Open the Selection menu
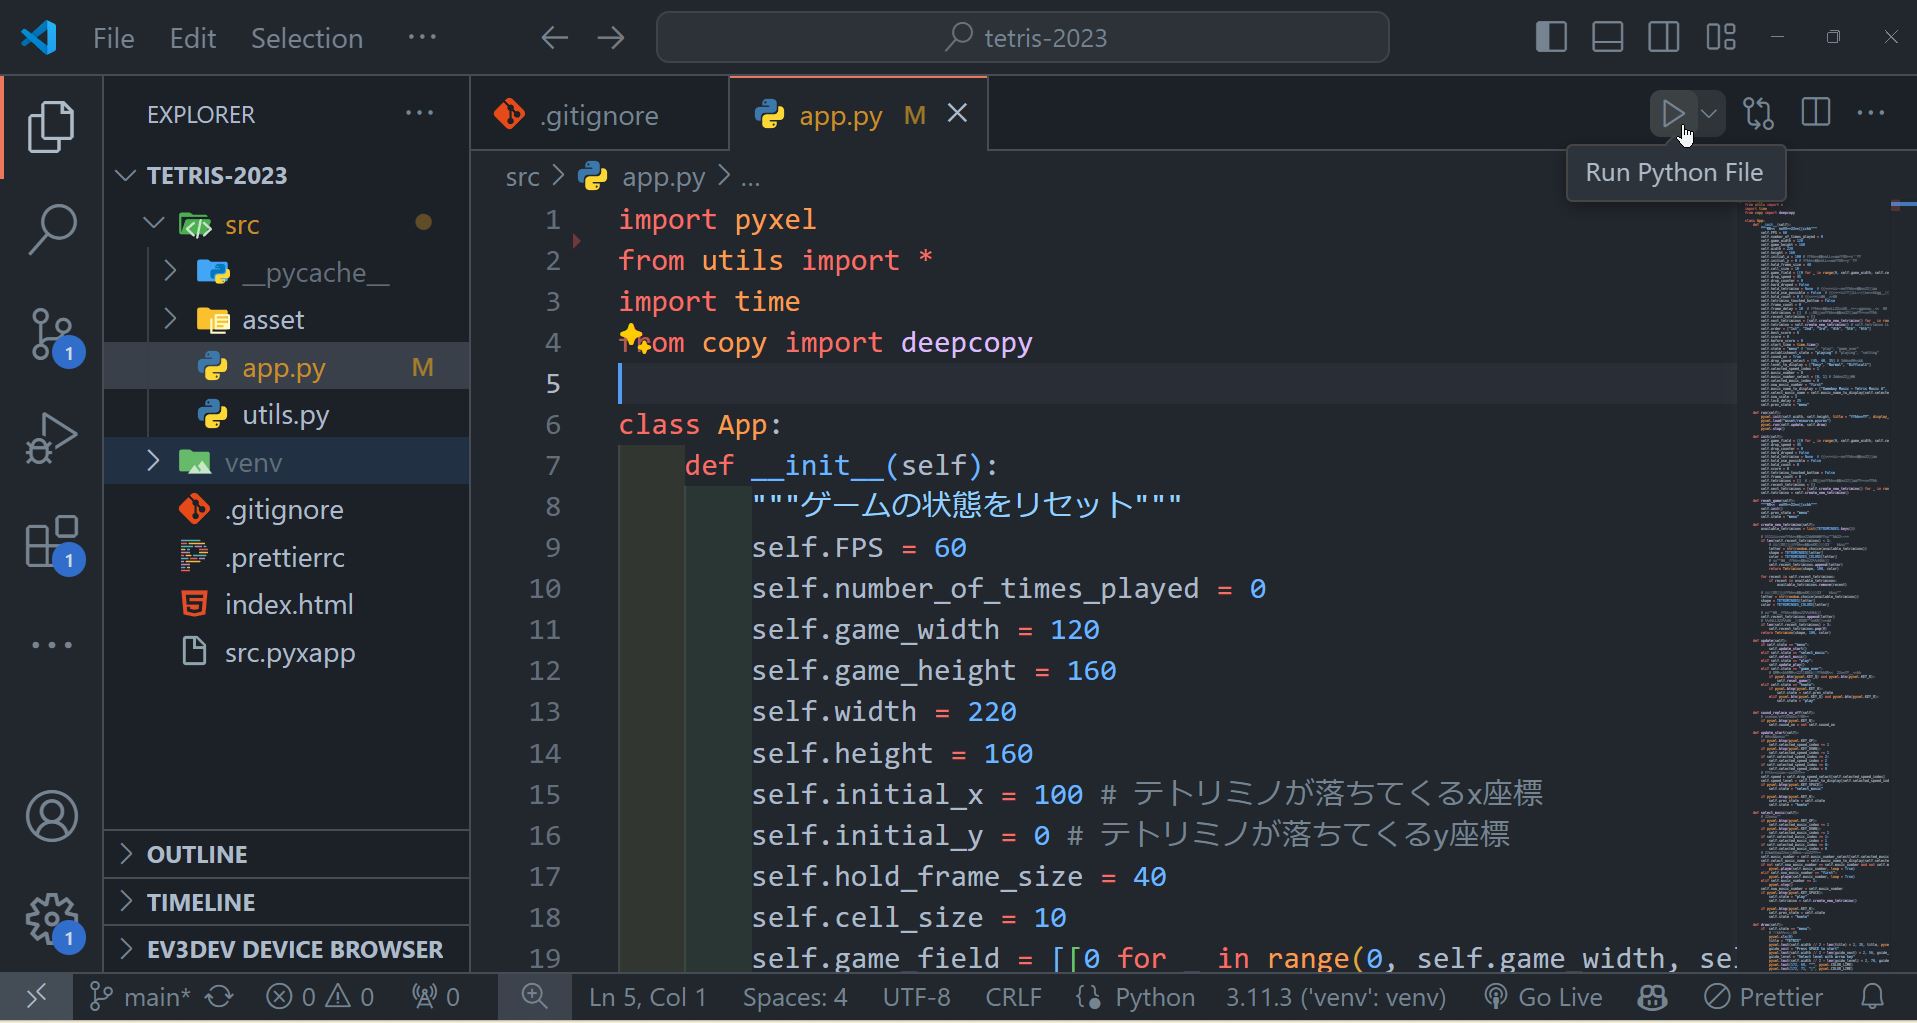 307,38
